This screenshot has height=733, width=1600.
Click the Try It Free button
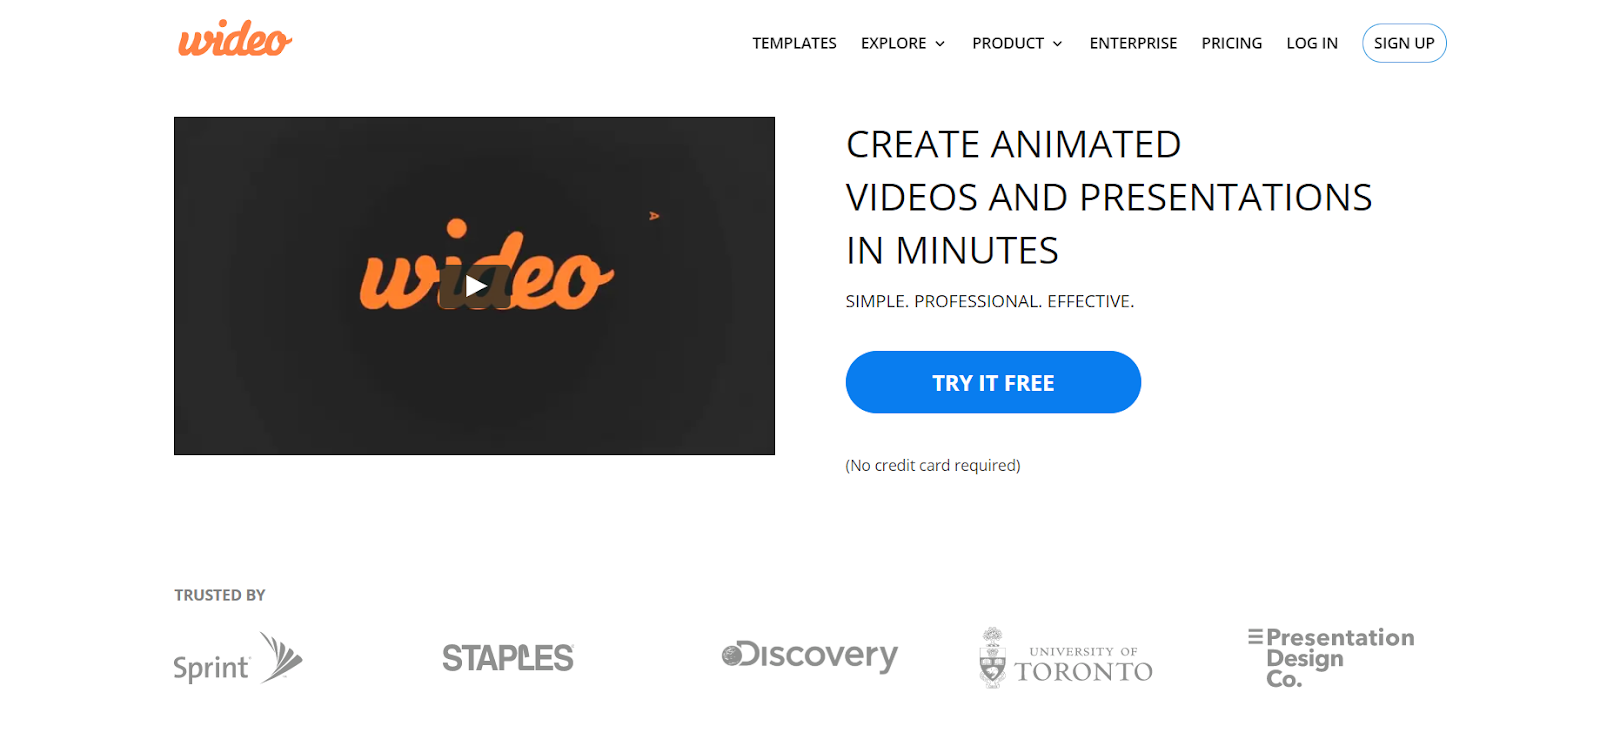click(993, 382)
